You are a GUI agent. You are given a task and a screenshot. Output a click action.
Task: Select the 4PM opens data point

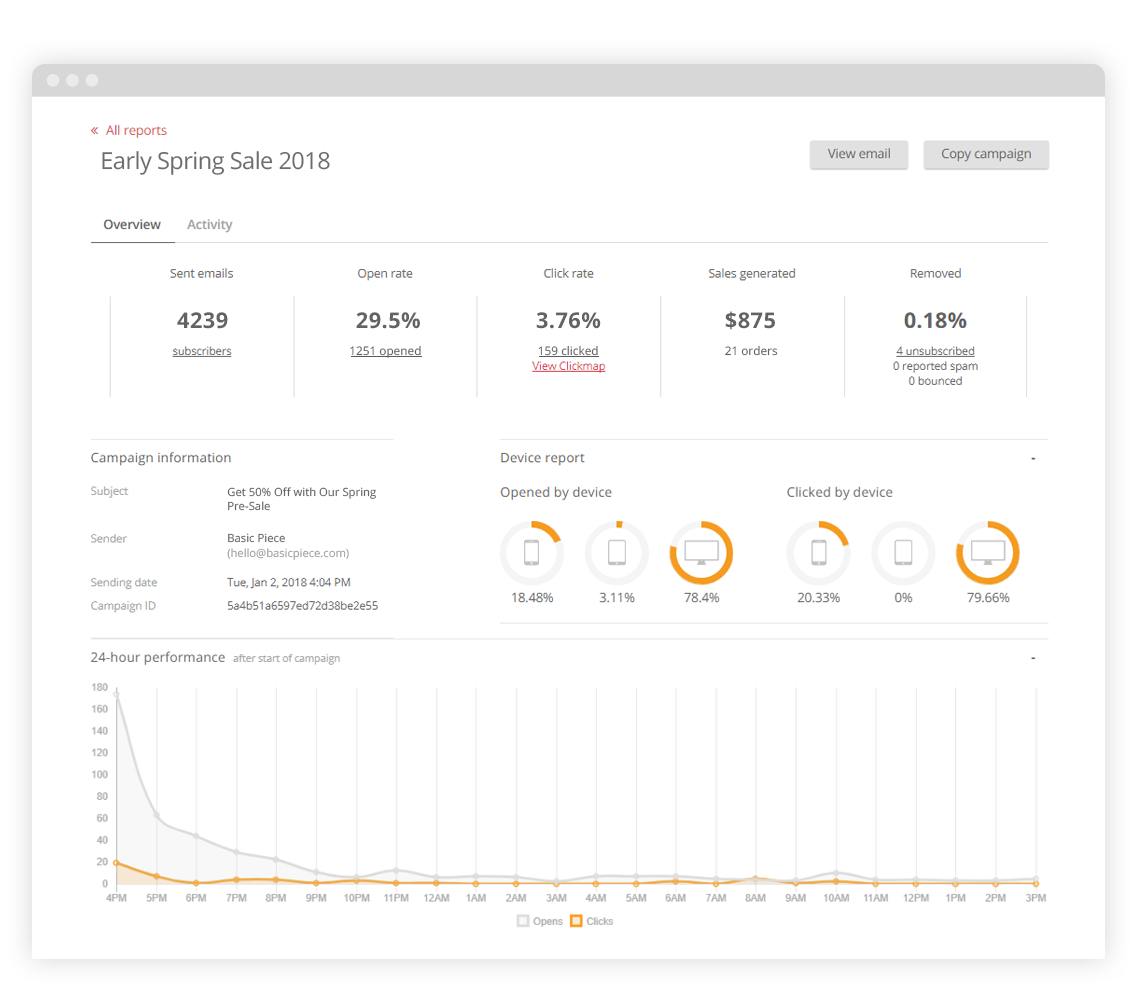click(x=116, y=694)
